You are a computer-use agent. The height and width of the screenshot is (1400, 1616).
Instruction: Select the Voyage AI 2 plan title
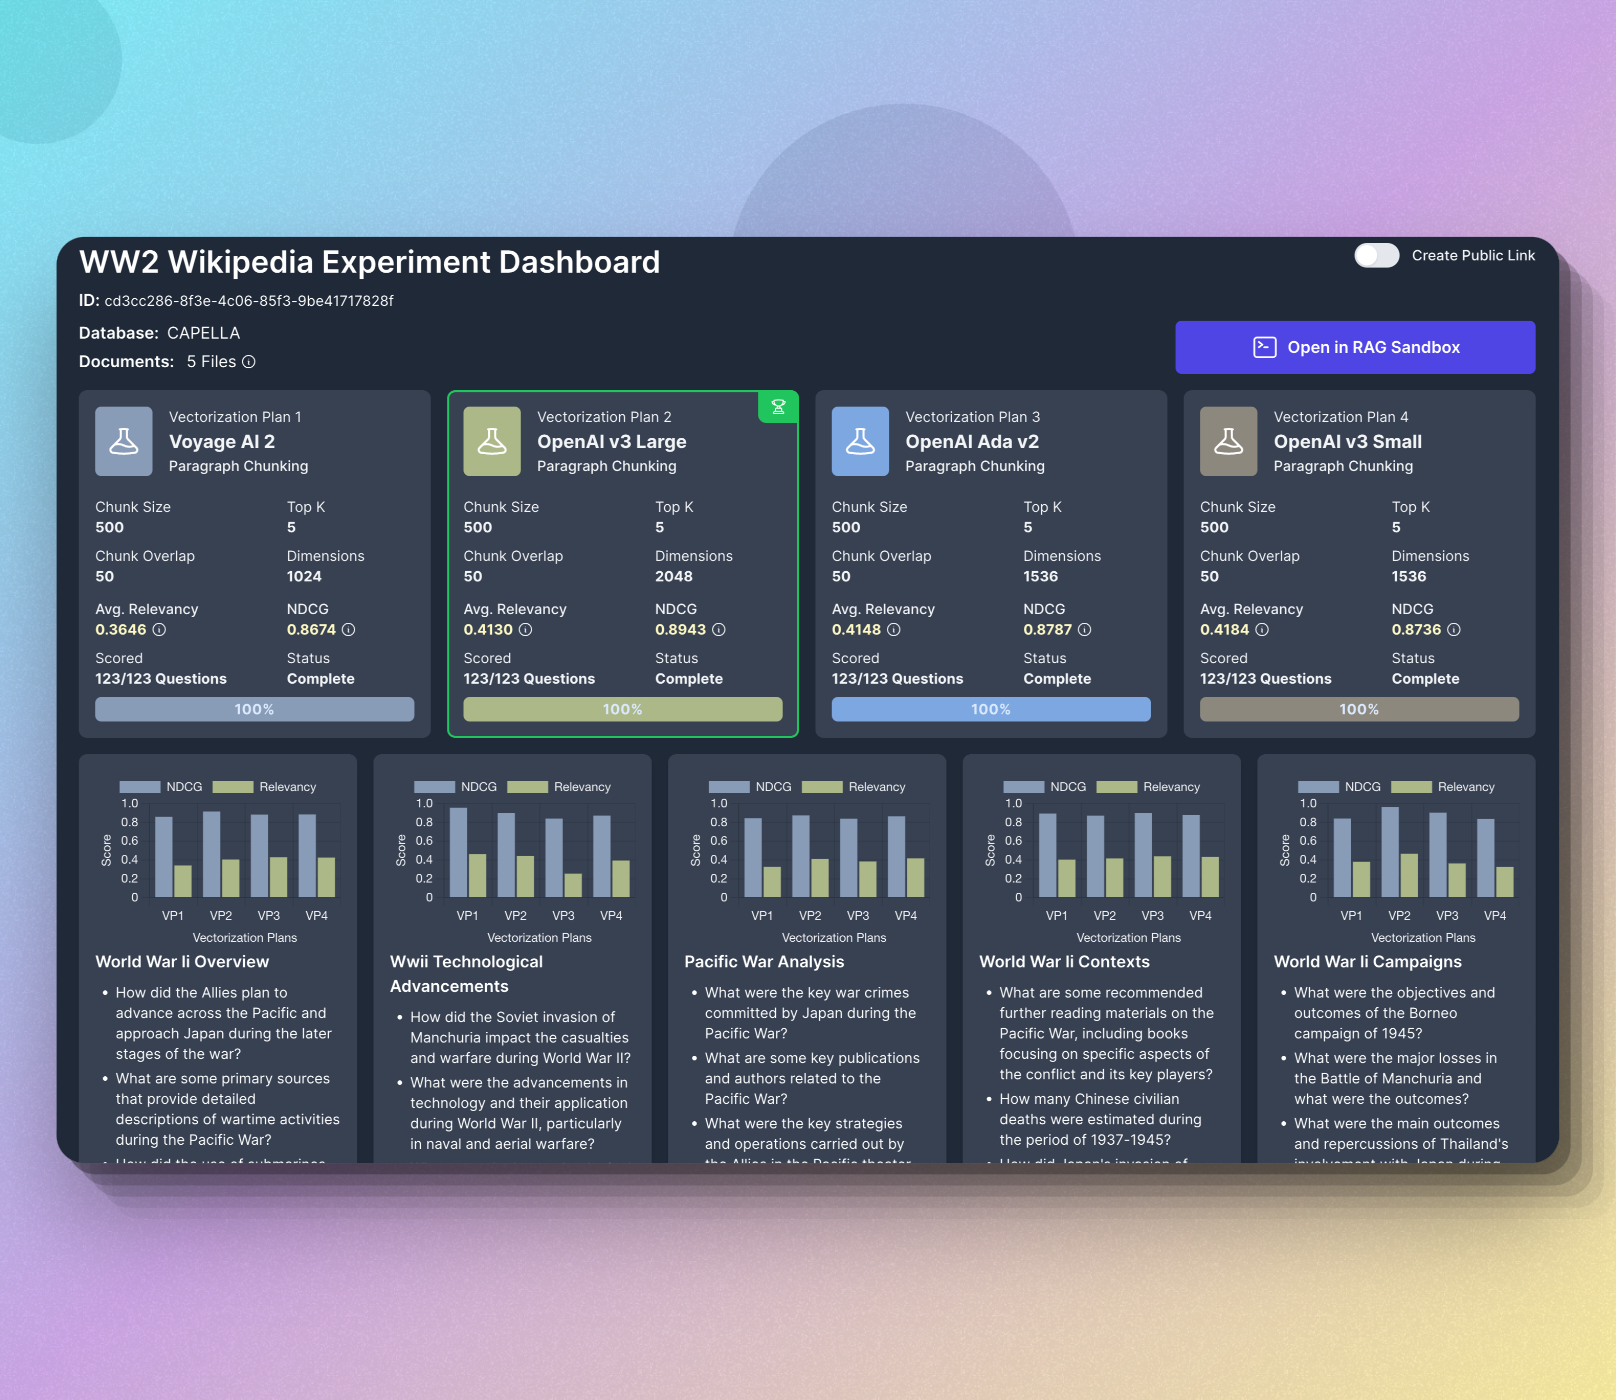pyautogui.click(x=222, y=442)
